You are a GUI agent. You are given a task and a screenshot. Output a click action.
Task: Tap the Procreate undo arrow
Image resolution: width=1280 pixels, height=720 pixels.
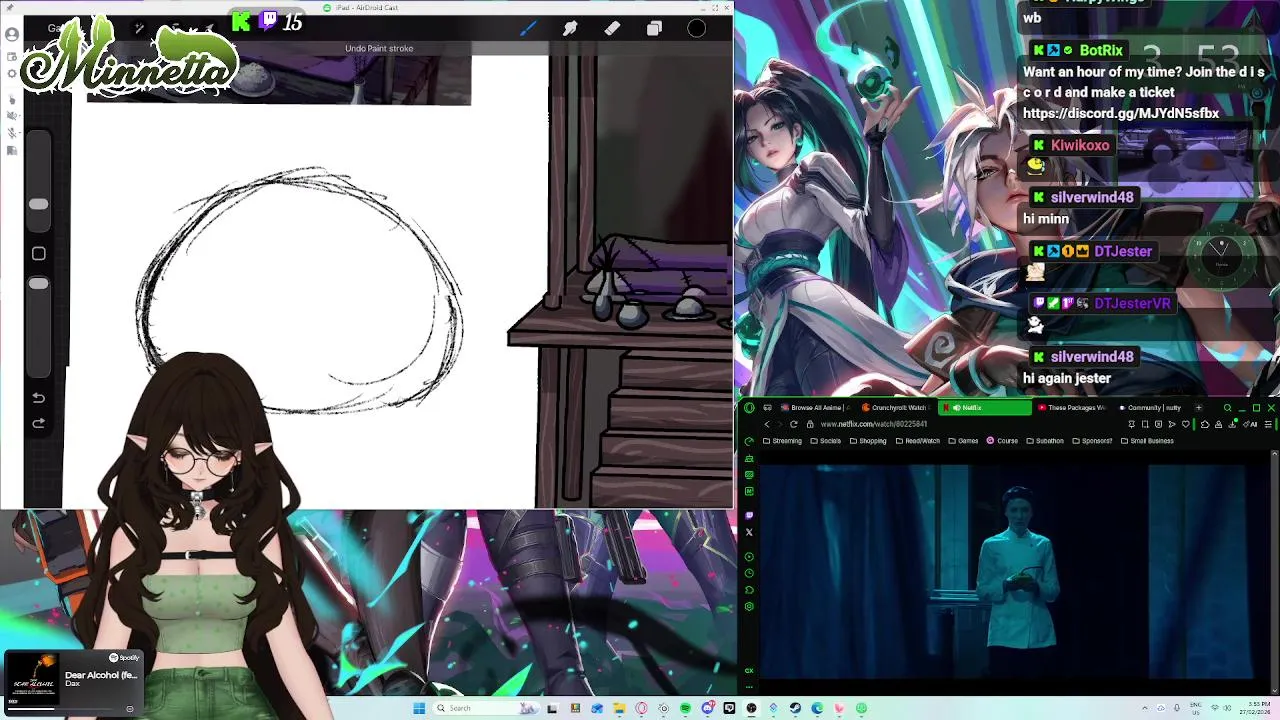[x=38, y=398]
